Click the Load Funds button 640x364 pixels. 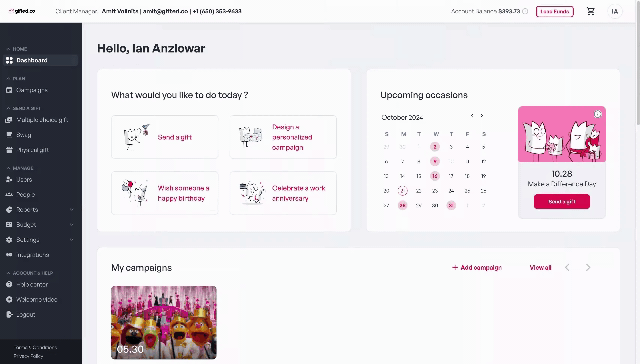pos(555,11)
